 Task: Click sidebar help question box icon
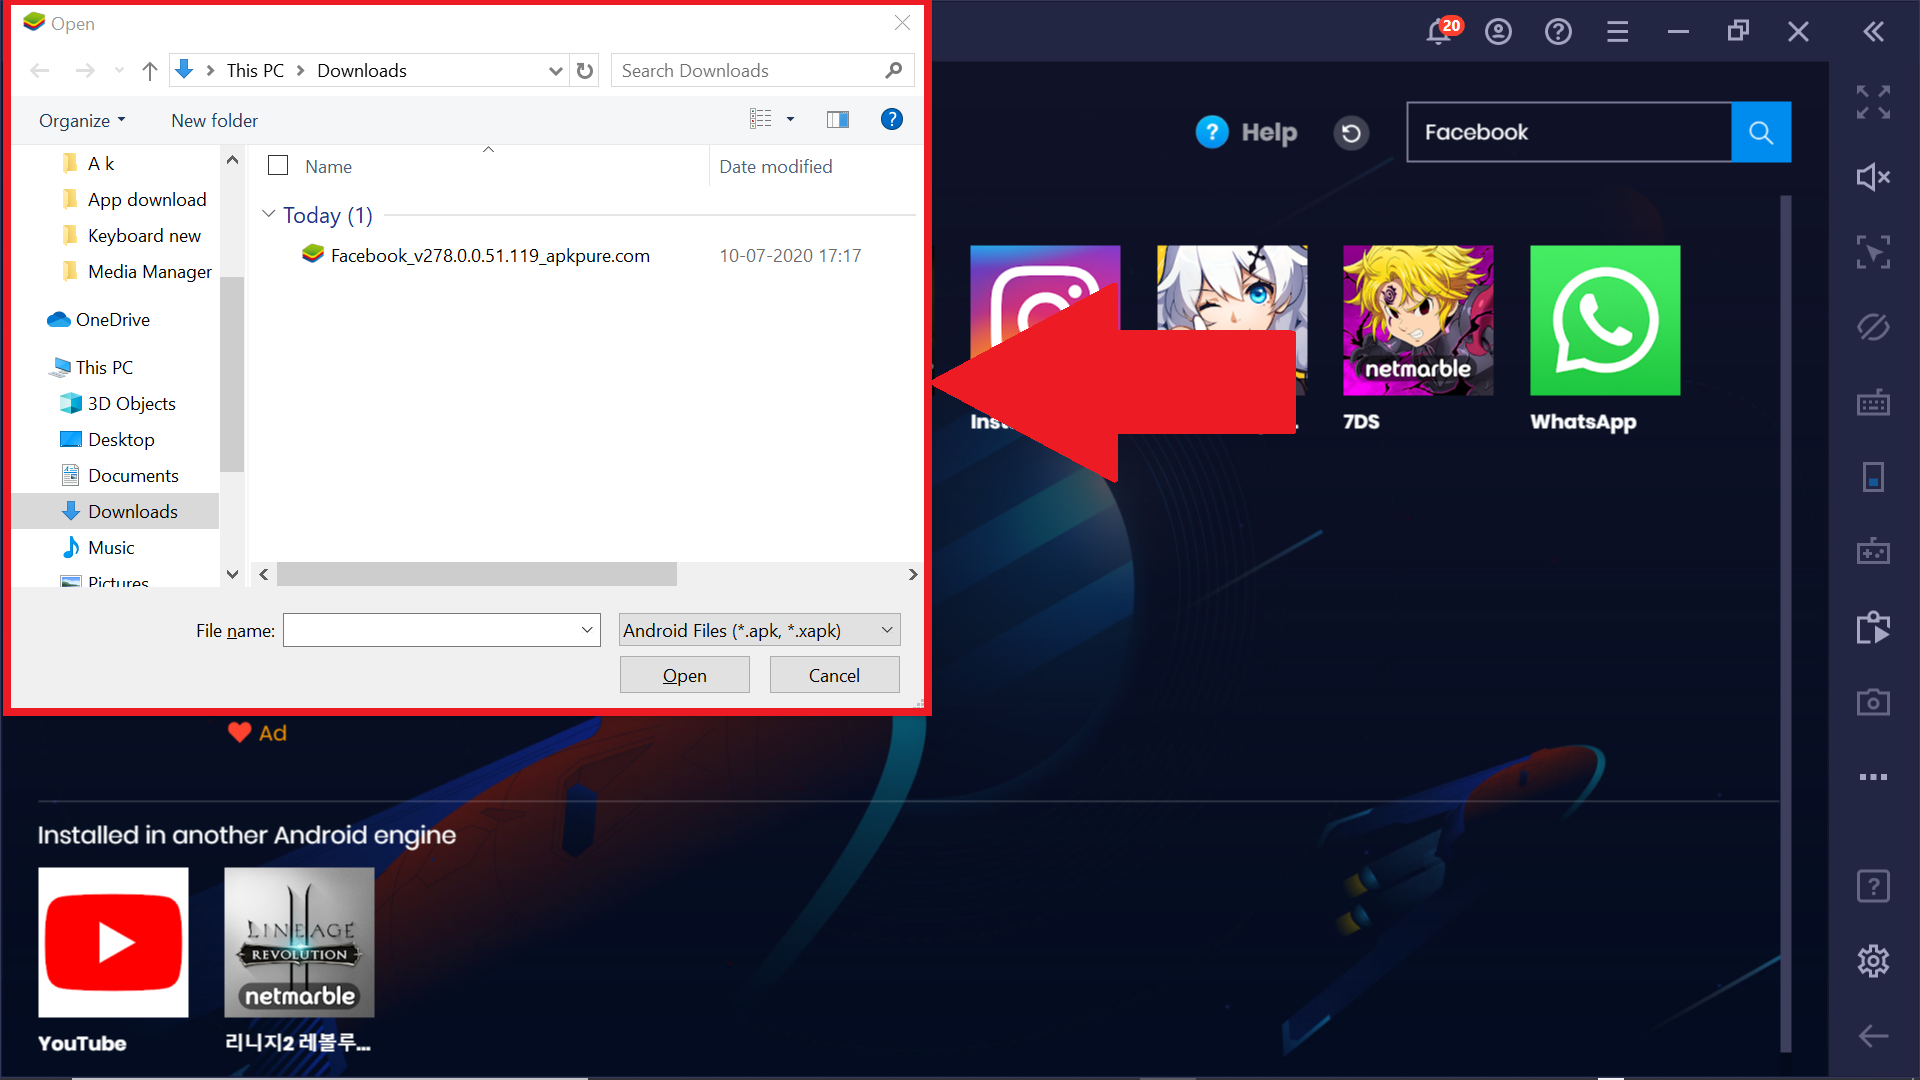[x=1873, y=886]
